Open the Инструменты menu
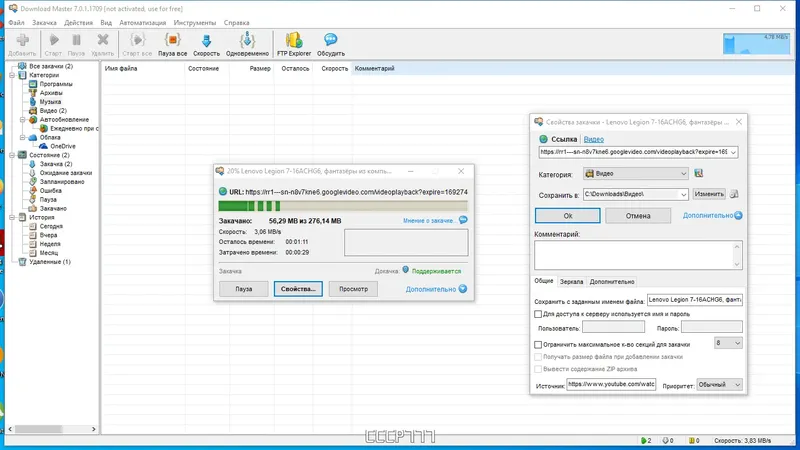Image resolution: width=800 pixels, height=450 pixels. click(x=194, y=22)
